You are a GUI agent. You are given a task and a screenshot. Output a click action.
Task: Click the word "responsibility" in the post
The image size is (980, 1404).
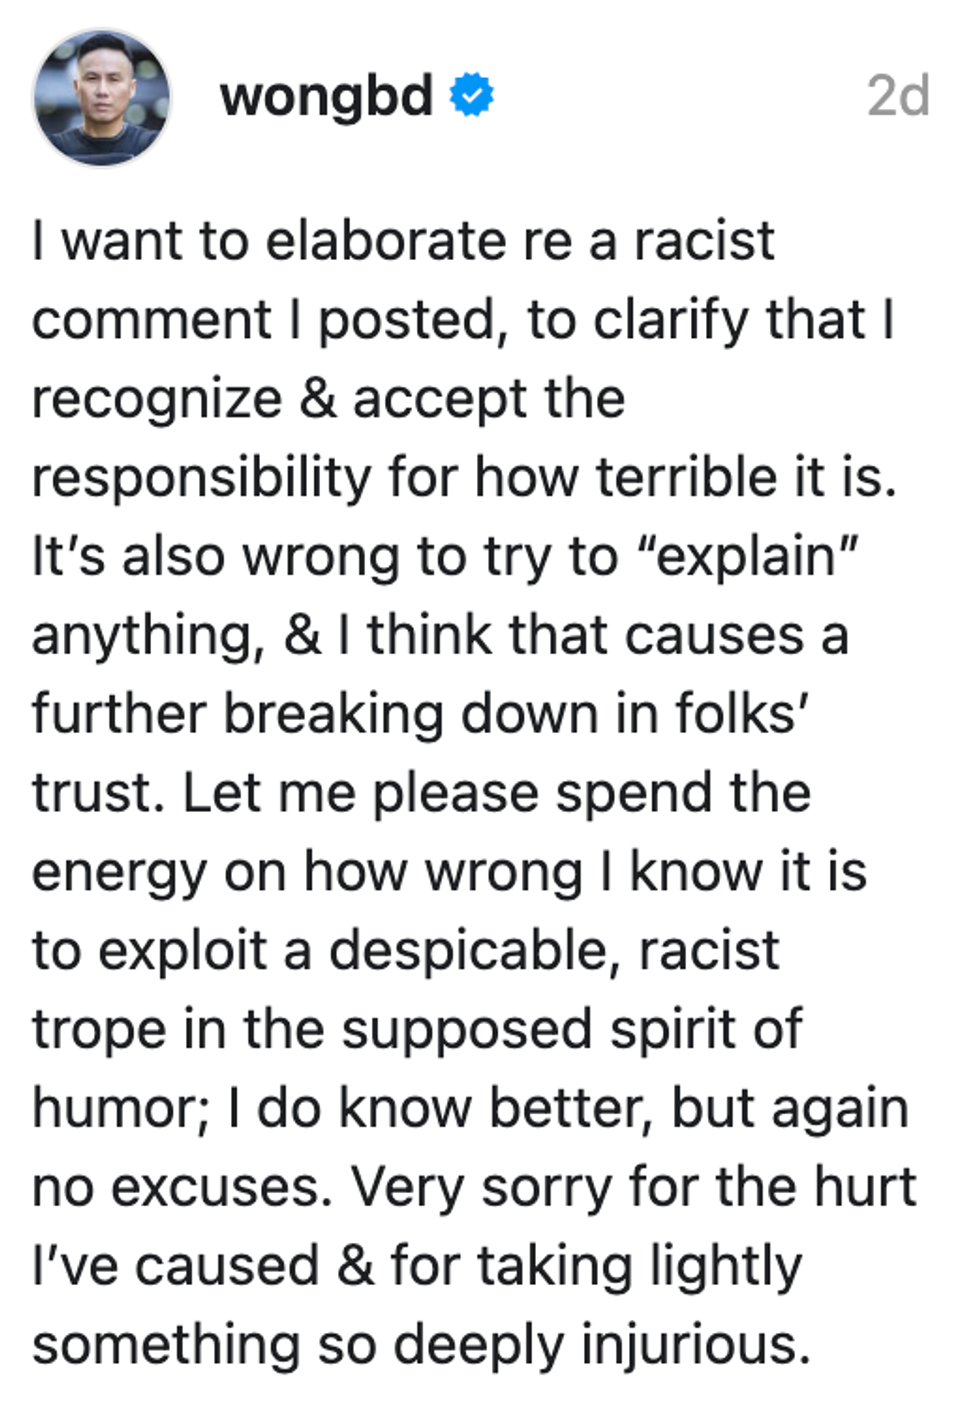coord(201,478)
